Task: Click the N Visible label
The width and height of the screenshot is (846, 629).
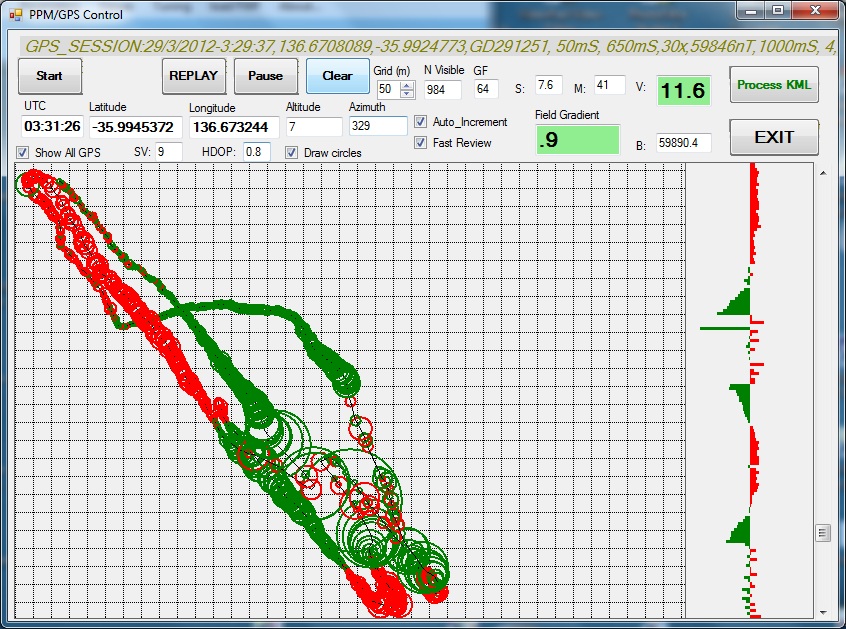Action: 444,70
